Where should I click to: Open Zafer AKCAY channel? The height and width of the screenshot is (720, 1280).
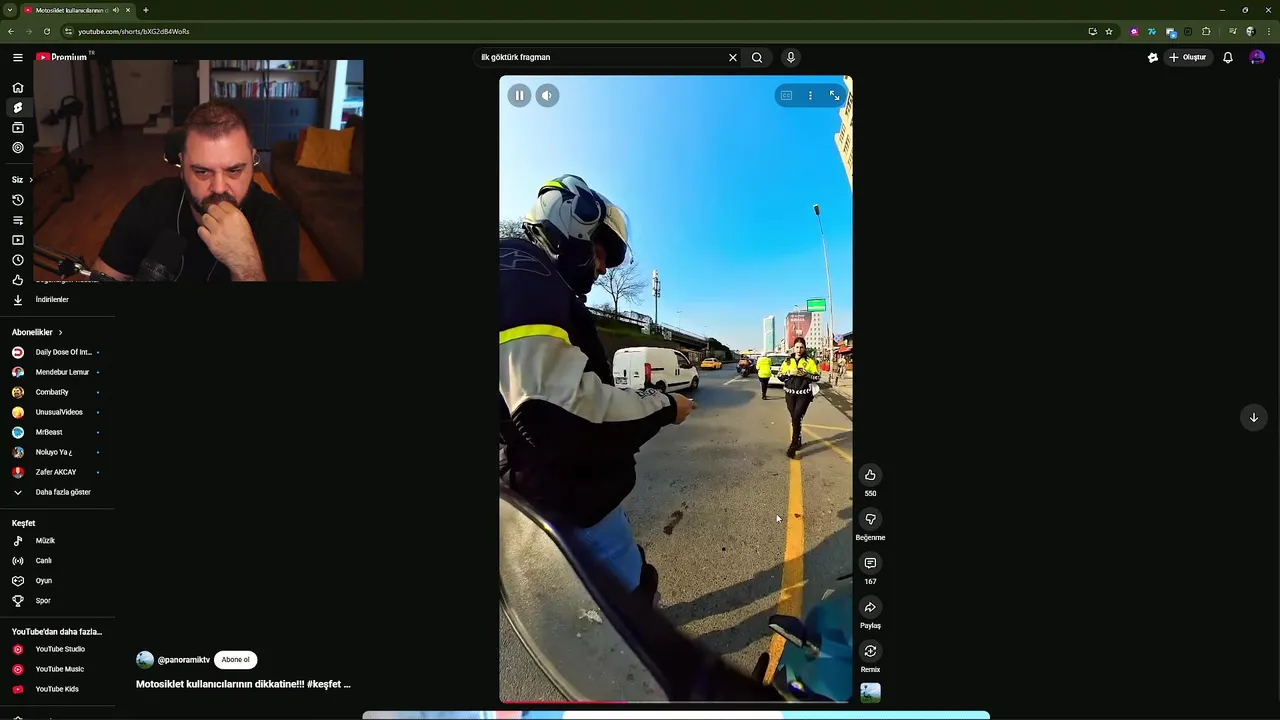click(x=57, y=472)
